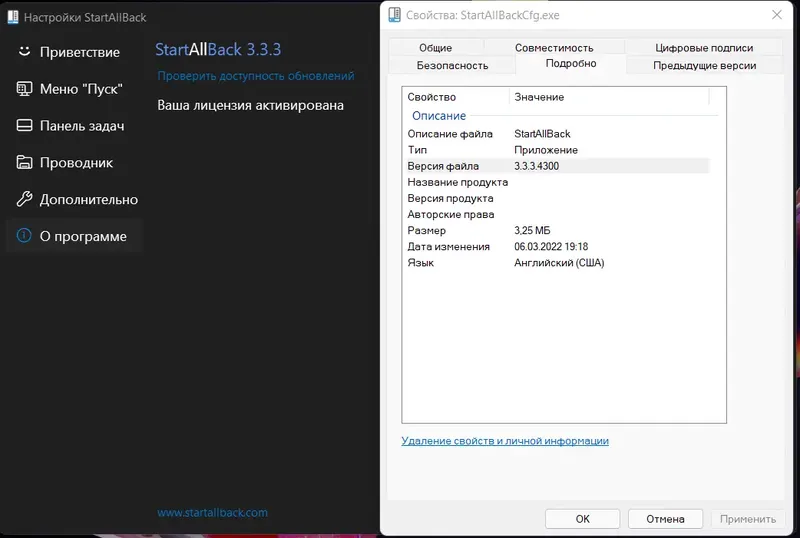Select the Дополнительно section

pos(73,199)
